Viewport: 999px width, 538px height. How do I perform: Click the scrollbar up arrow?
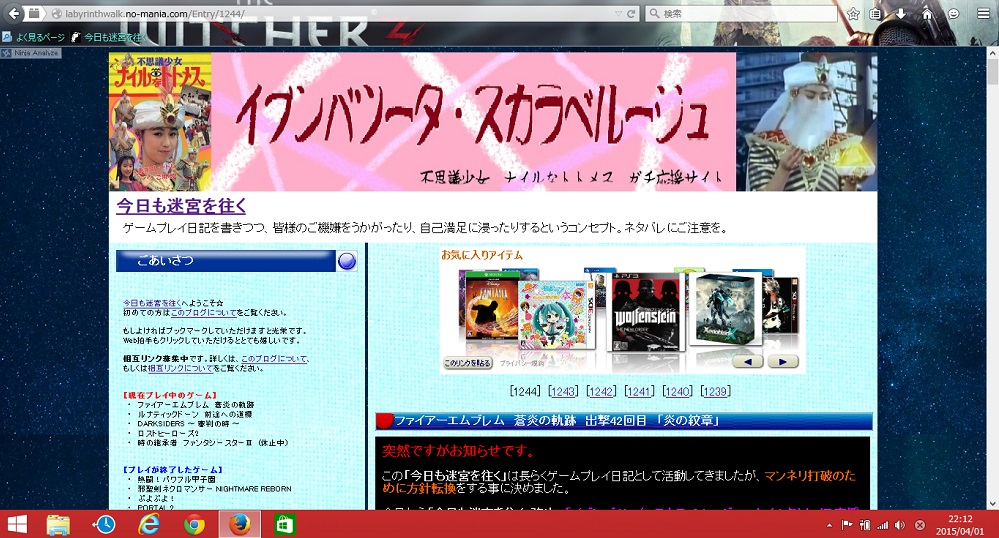point(993,54)
